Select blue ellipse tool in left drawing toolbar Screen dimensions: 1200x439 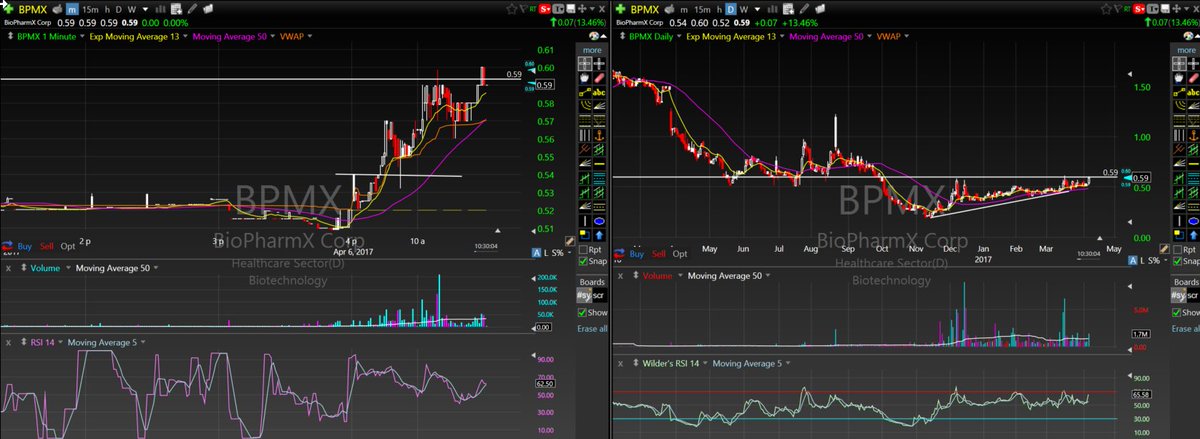[597, 221]
